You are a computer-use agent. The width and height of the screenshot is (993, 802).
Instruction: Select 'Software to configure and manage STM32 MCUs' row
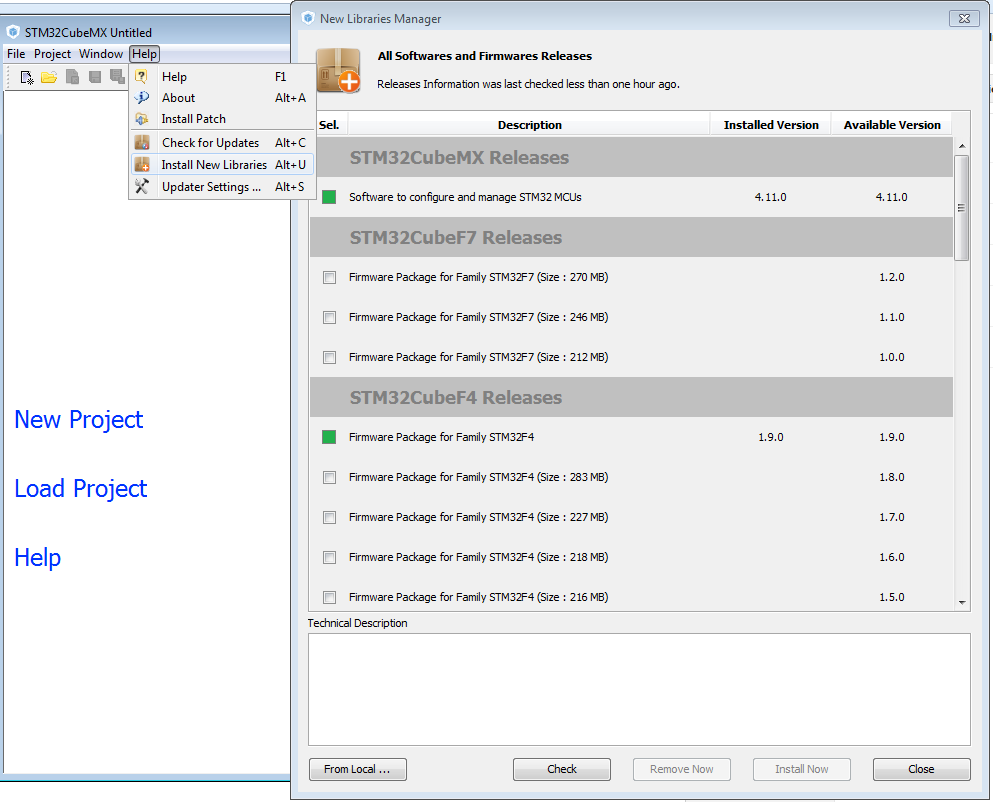[631, 197]
